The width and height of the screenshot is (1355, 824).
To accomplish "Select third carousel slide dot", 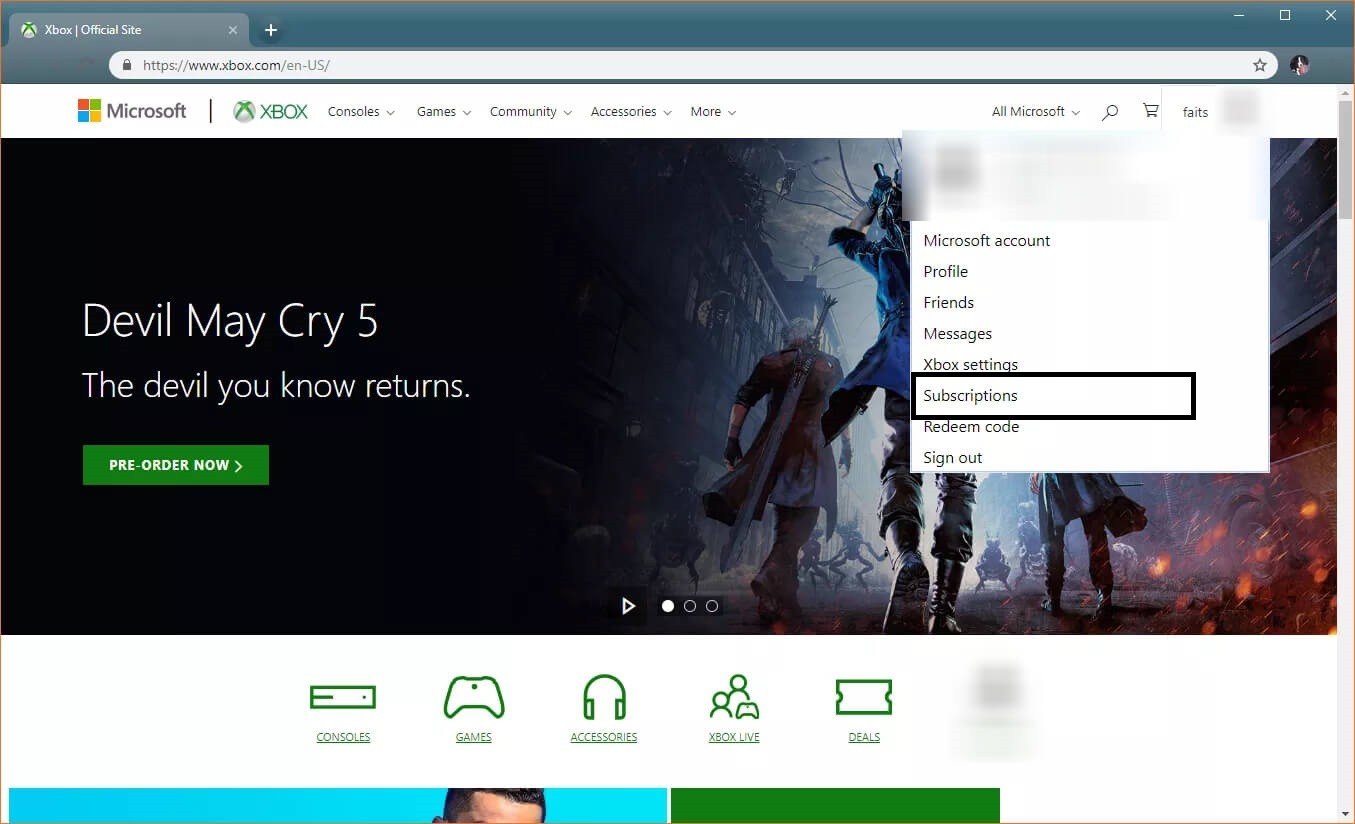I will point(712,606).
